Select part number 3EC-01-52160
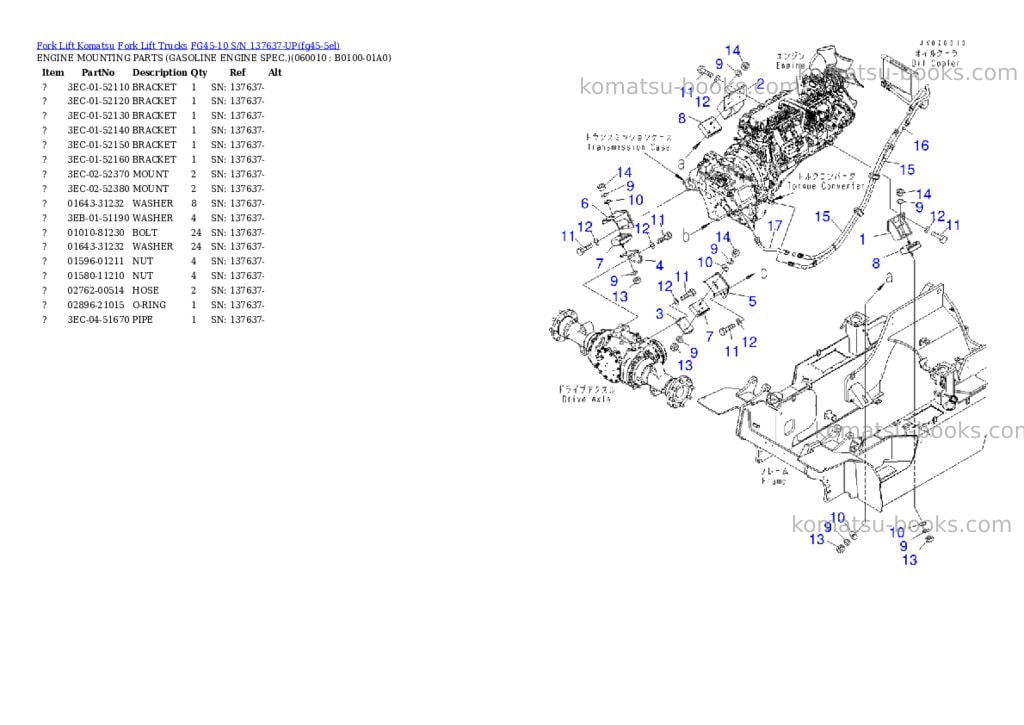This screenshot has height=725, width=1024. [98, 159]
